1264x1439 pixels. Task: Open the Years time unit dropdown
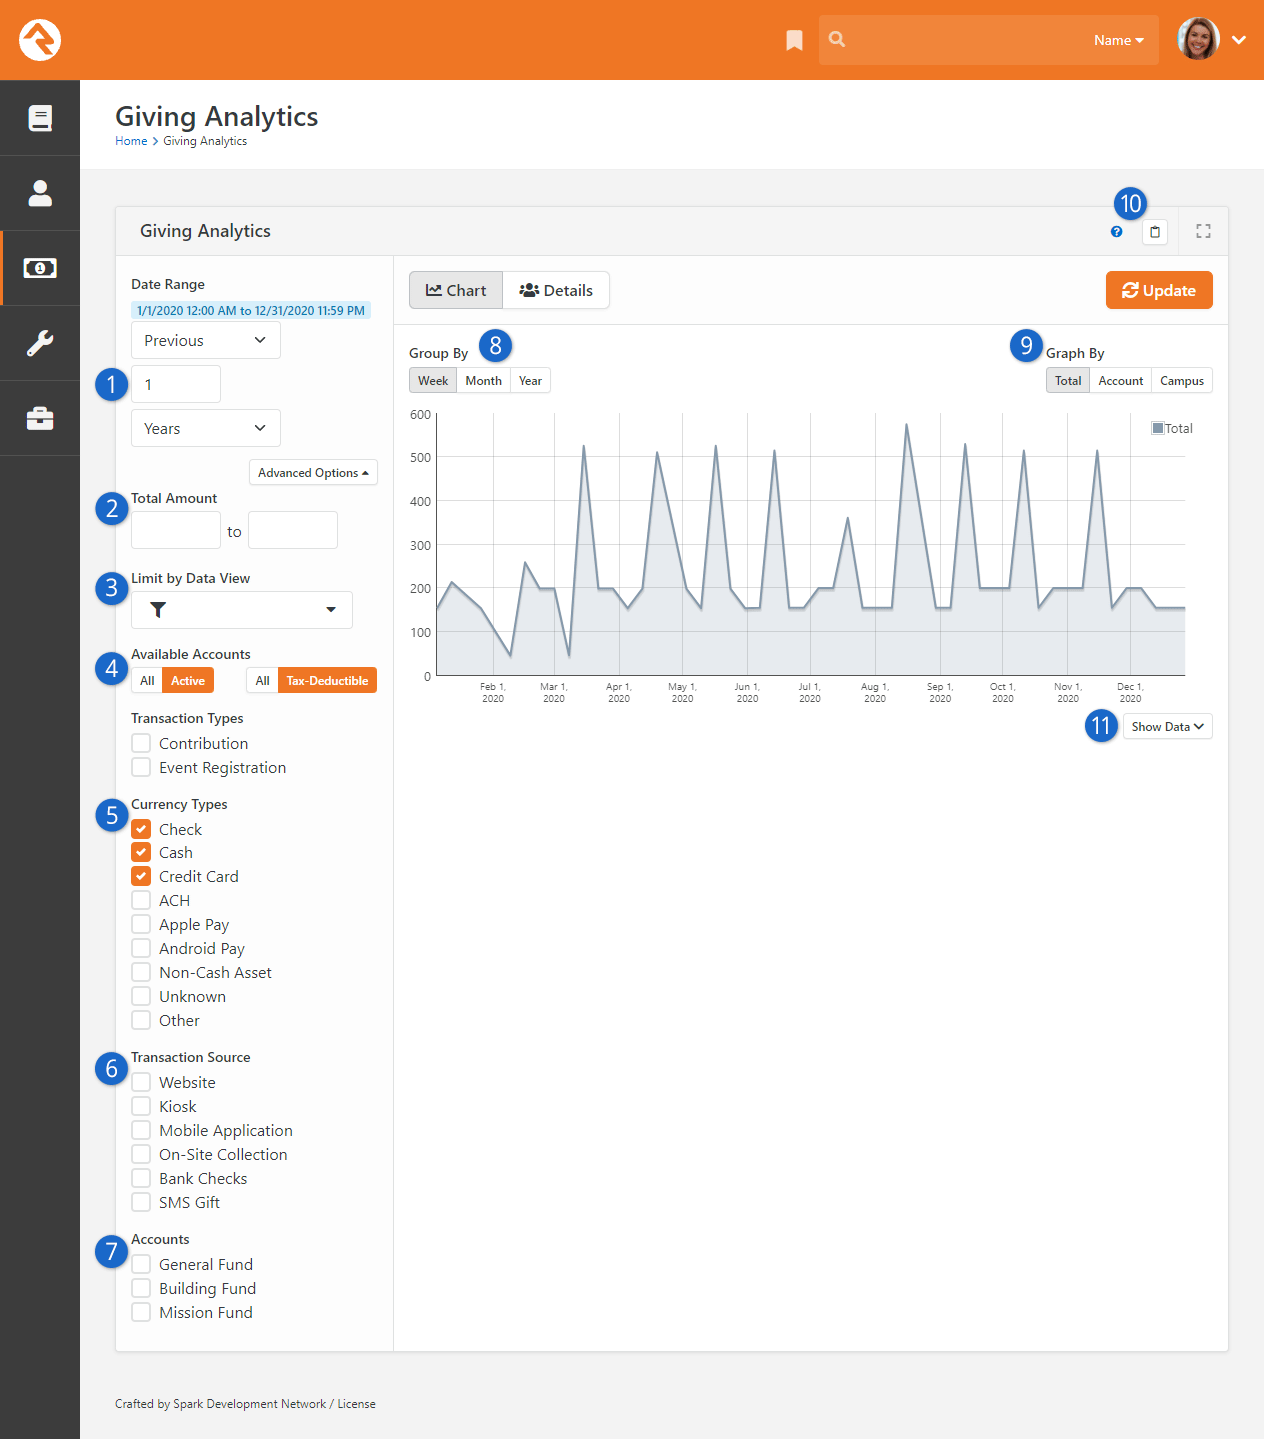206,428
